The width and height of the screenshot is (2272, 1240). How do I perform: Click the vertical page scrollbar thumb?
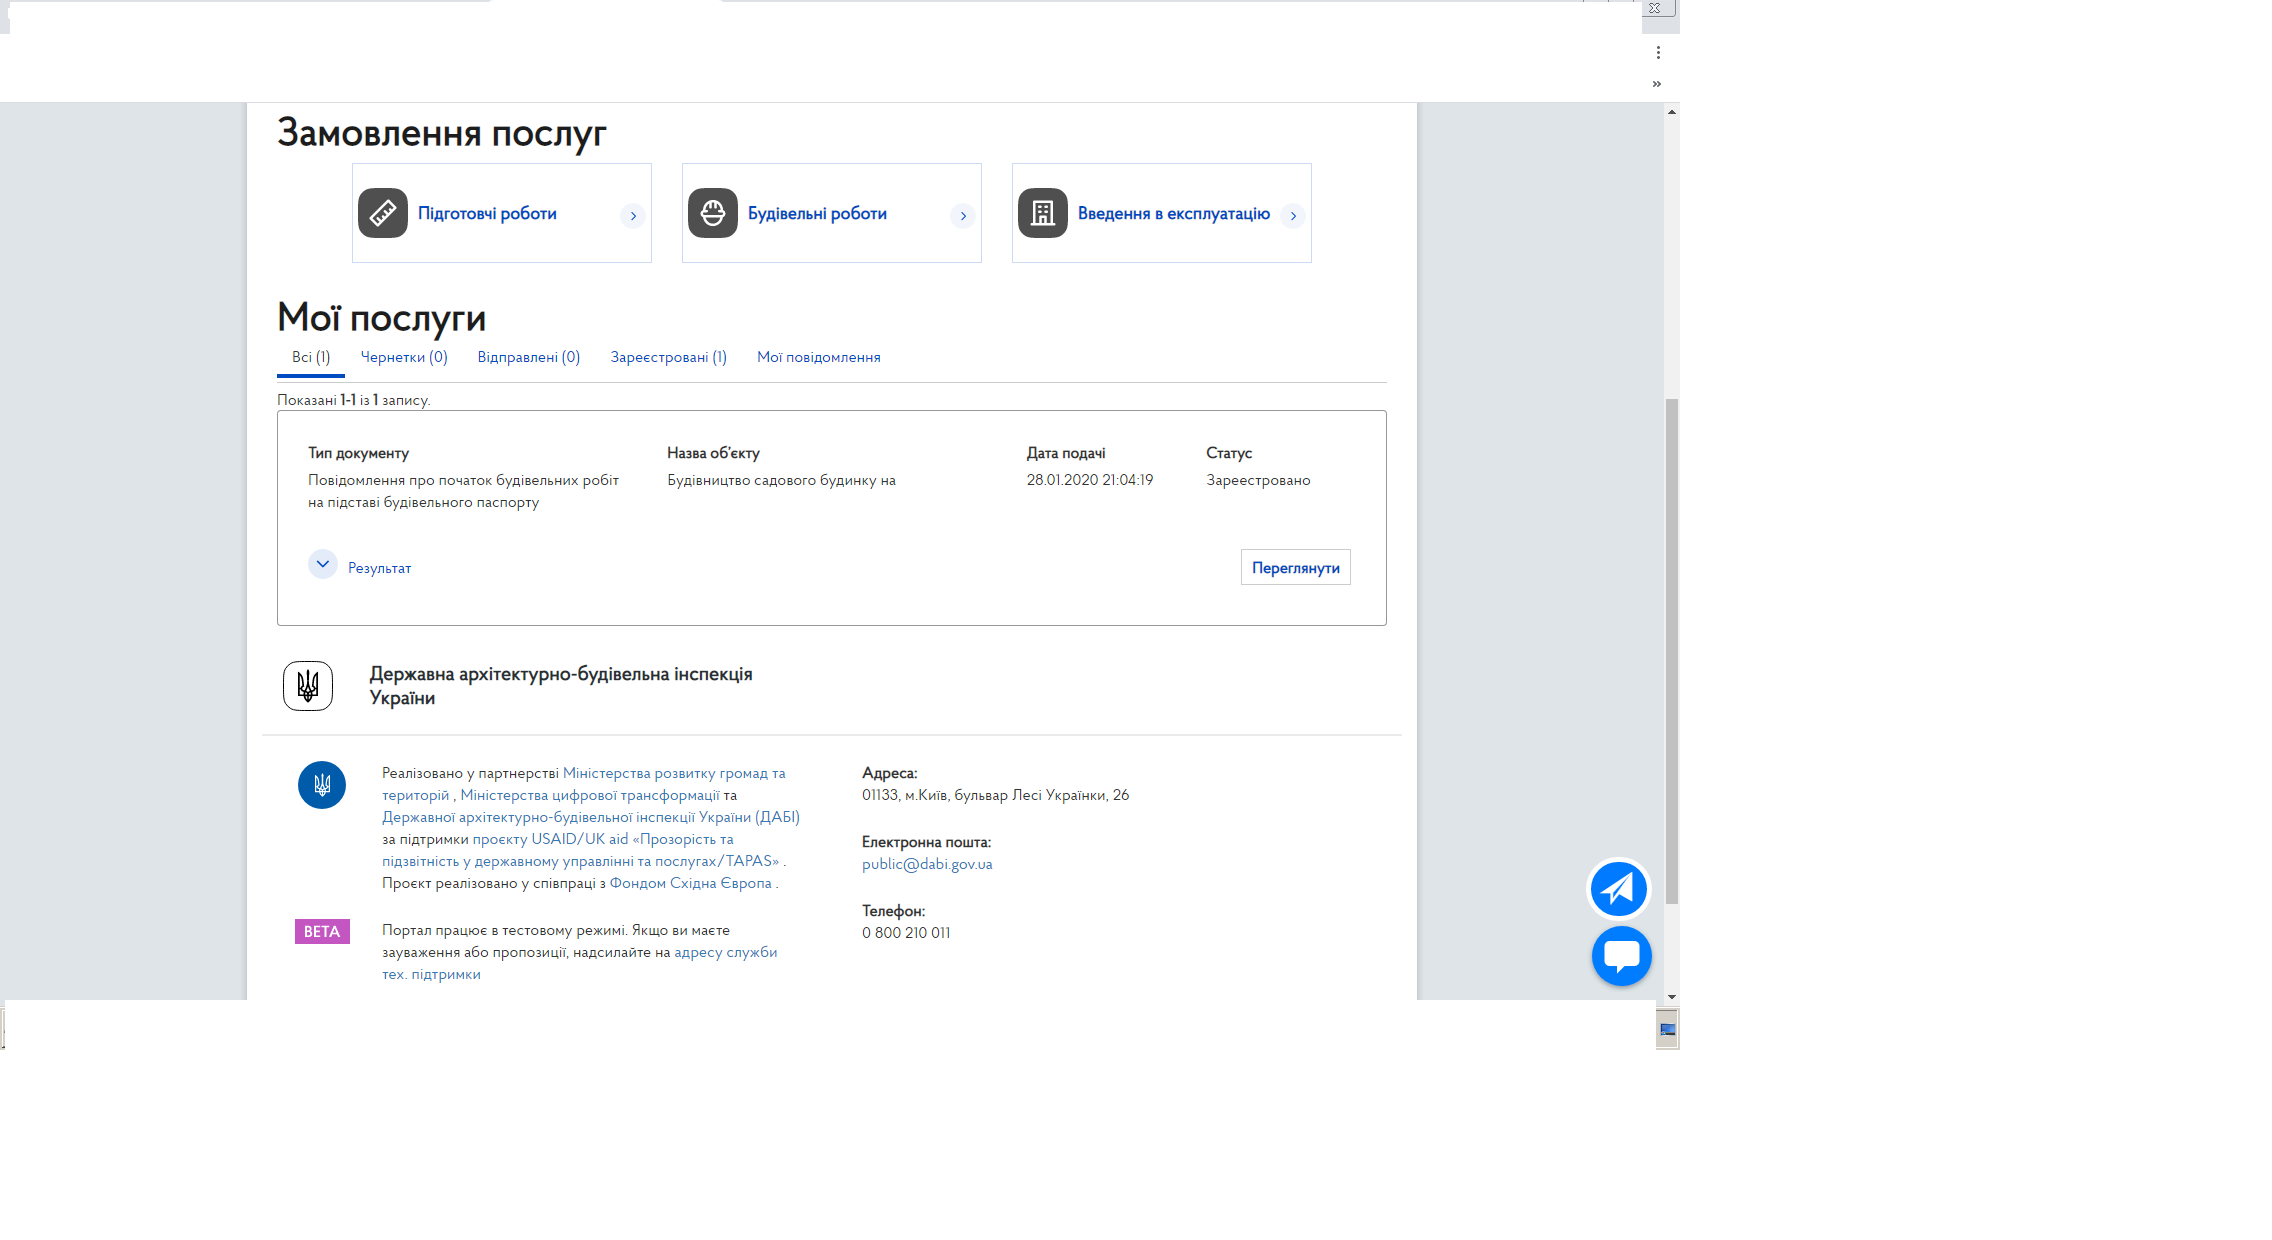click(x=1672, y=651)
